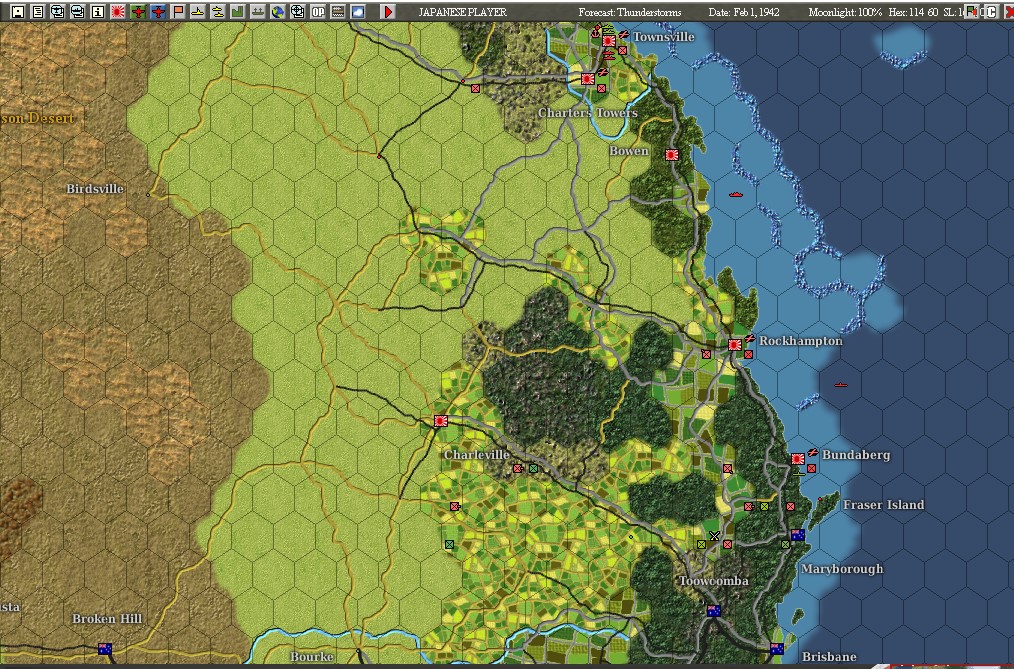Click the Toowoomba town label
The image size is (1014, 669).
(x=714, y=580)
